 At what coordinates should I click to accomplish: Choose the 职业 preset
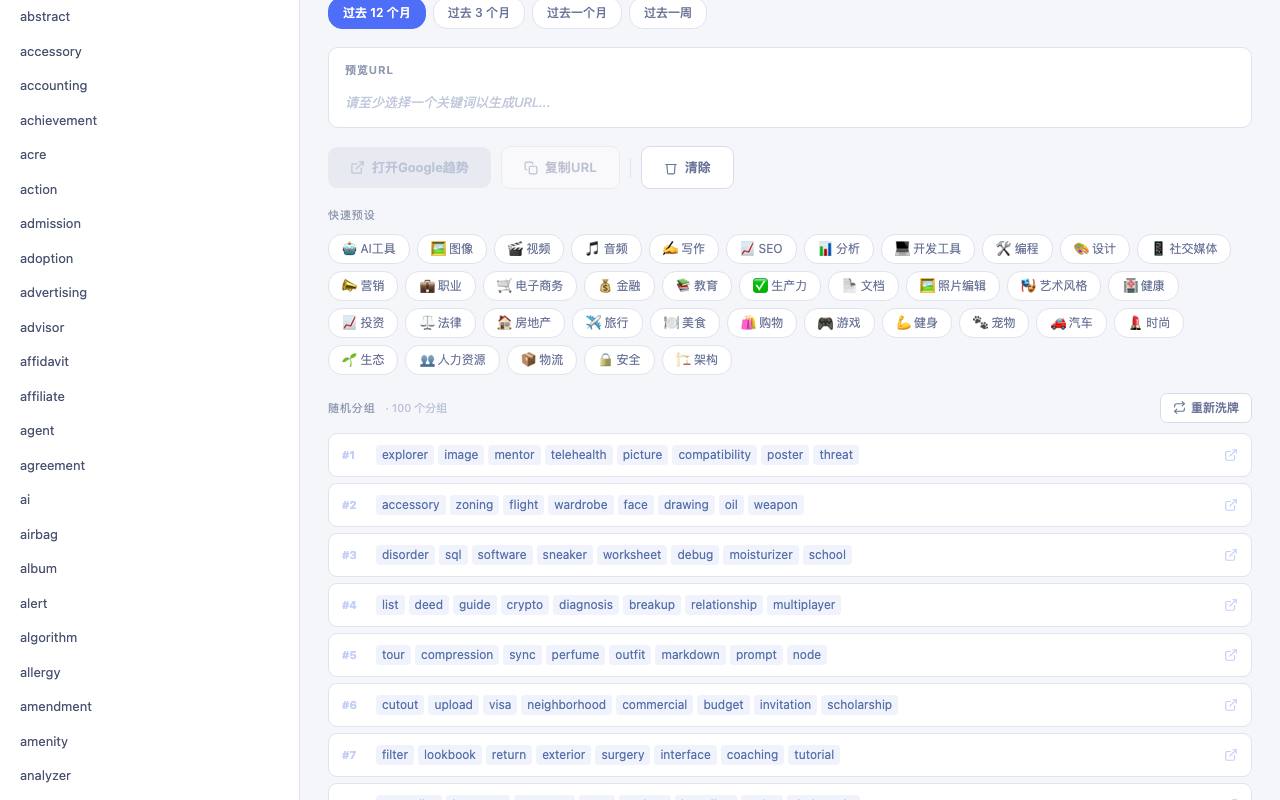point(441,286)
